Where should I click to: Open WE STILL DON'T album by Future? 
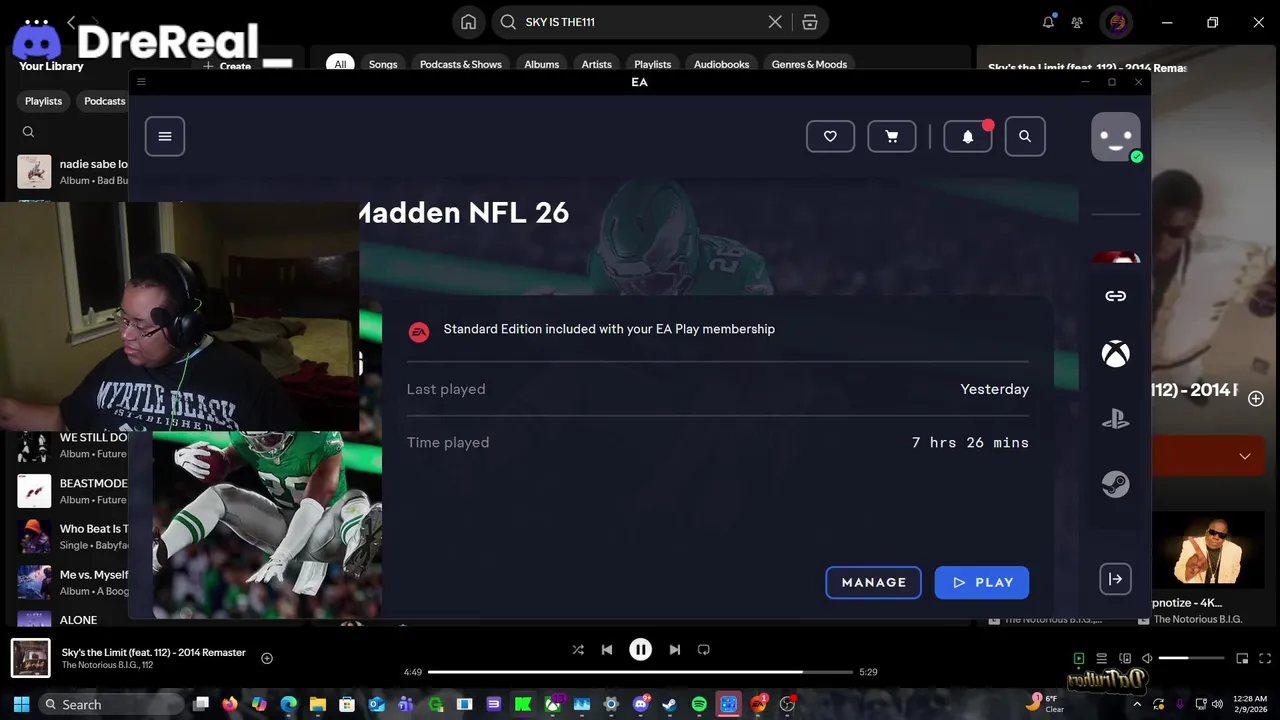click(x=72, y=445)
